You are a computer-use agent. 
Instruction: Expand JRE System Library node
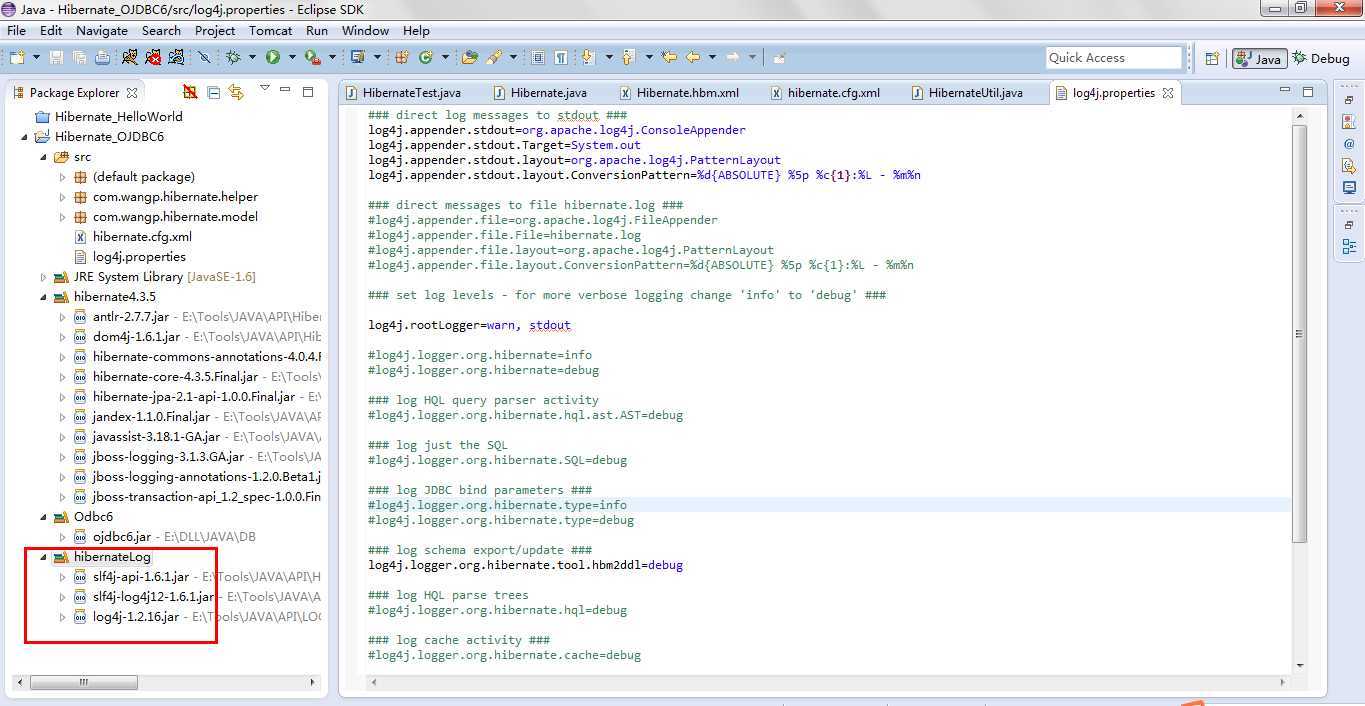click(x=43, y=277)
